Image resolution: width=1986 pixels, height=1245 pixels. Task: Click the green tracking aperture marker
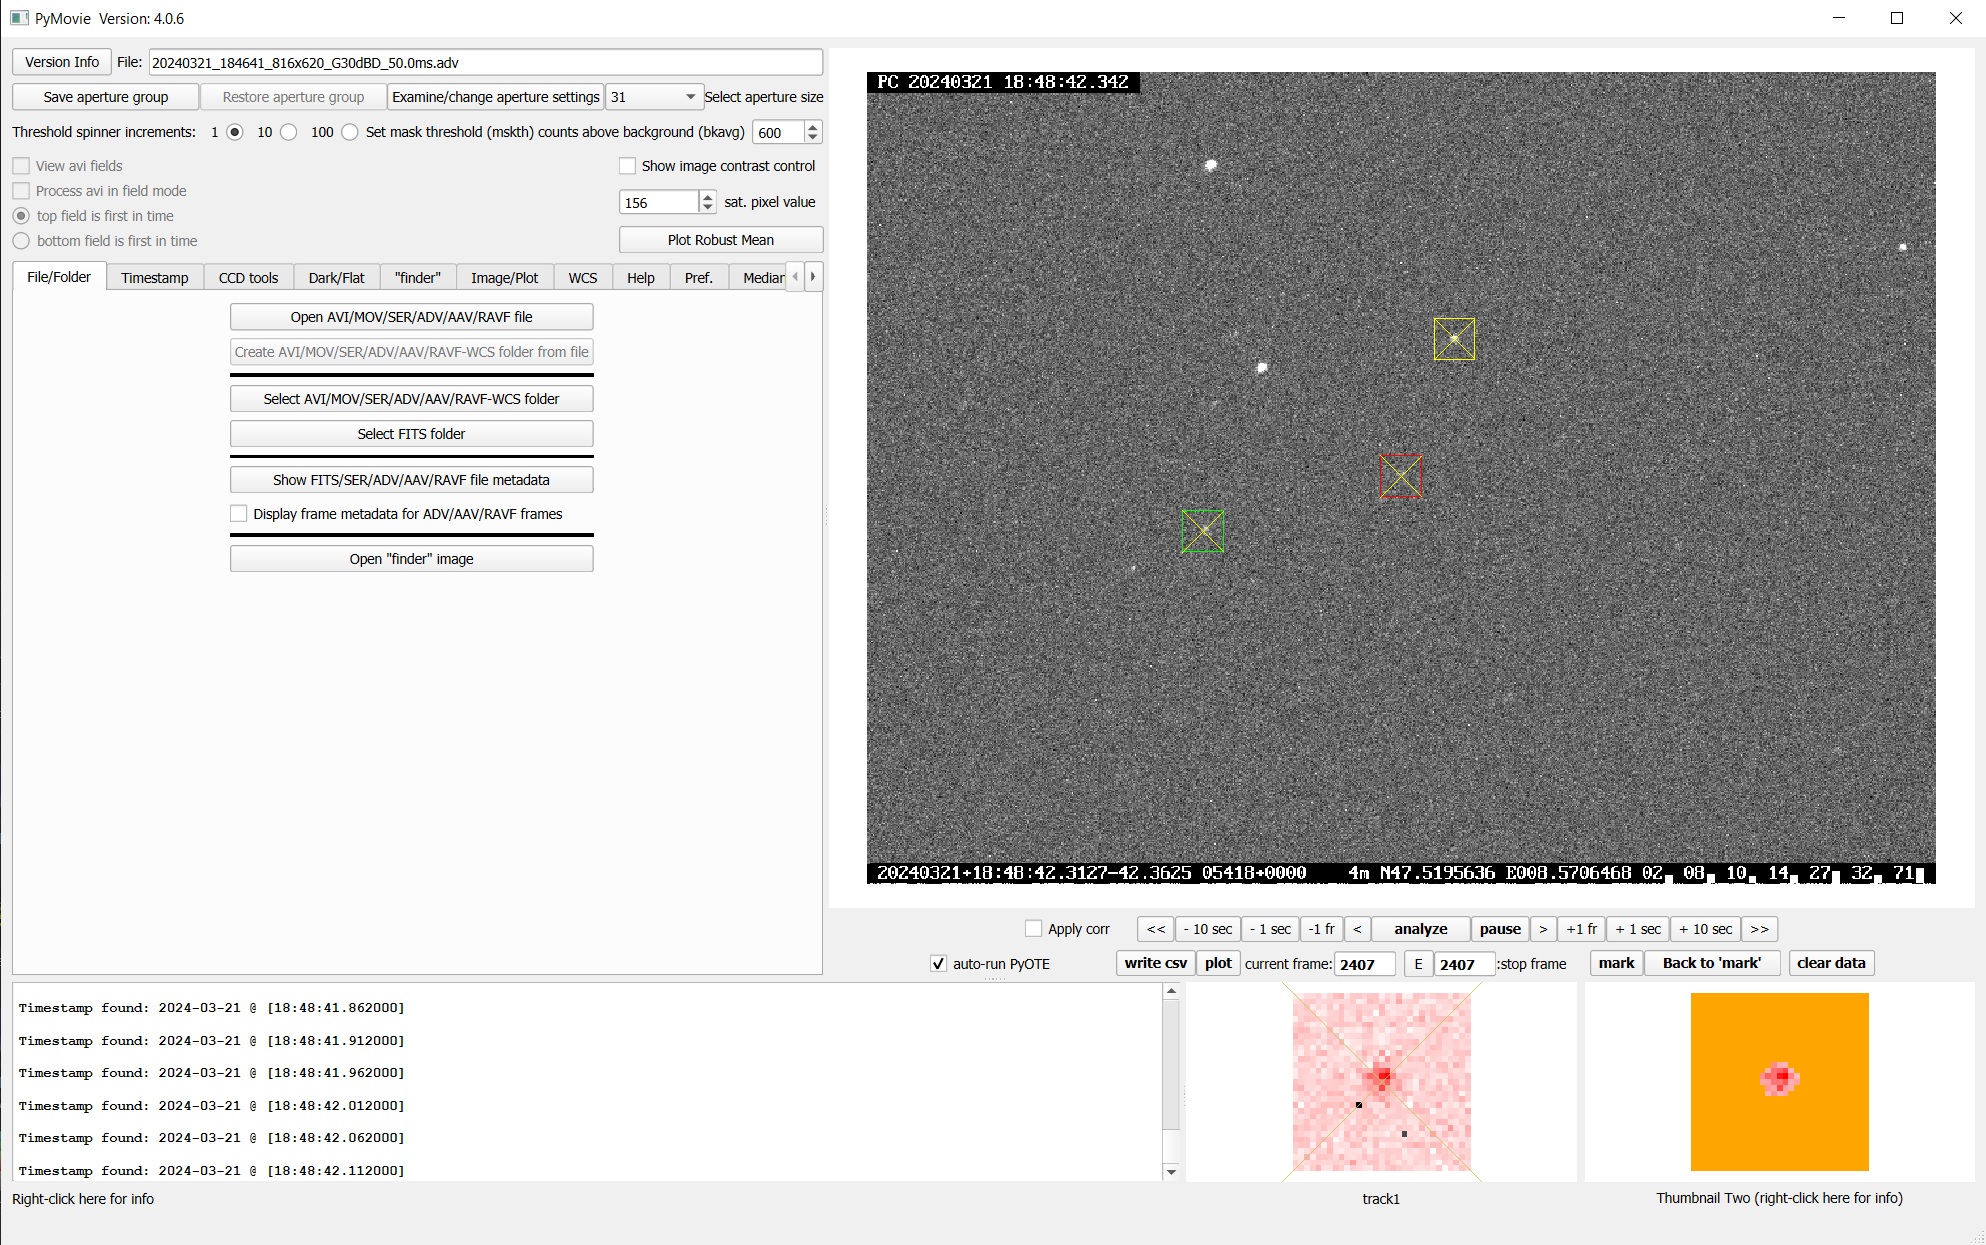click(1201, 531)
